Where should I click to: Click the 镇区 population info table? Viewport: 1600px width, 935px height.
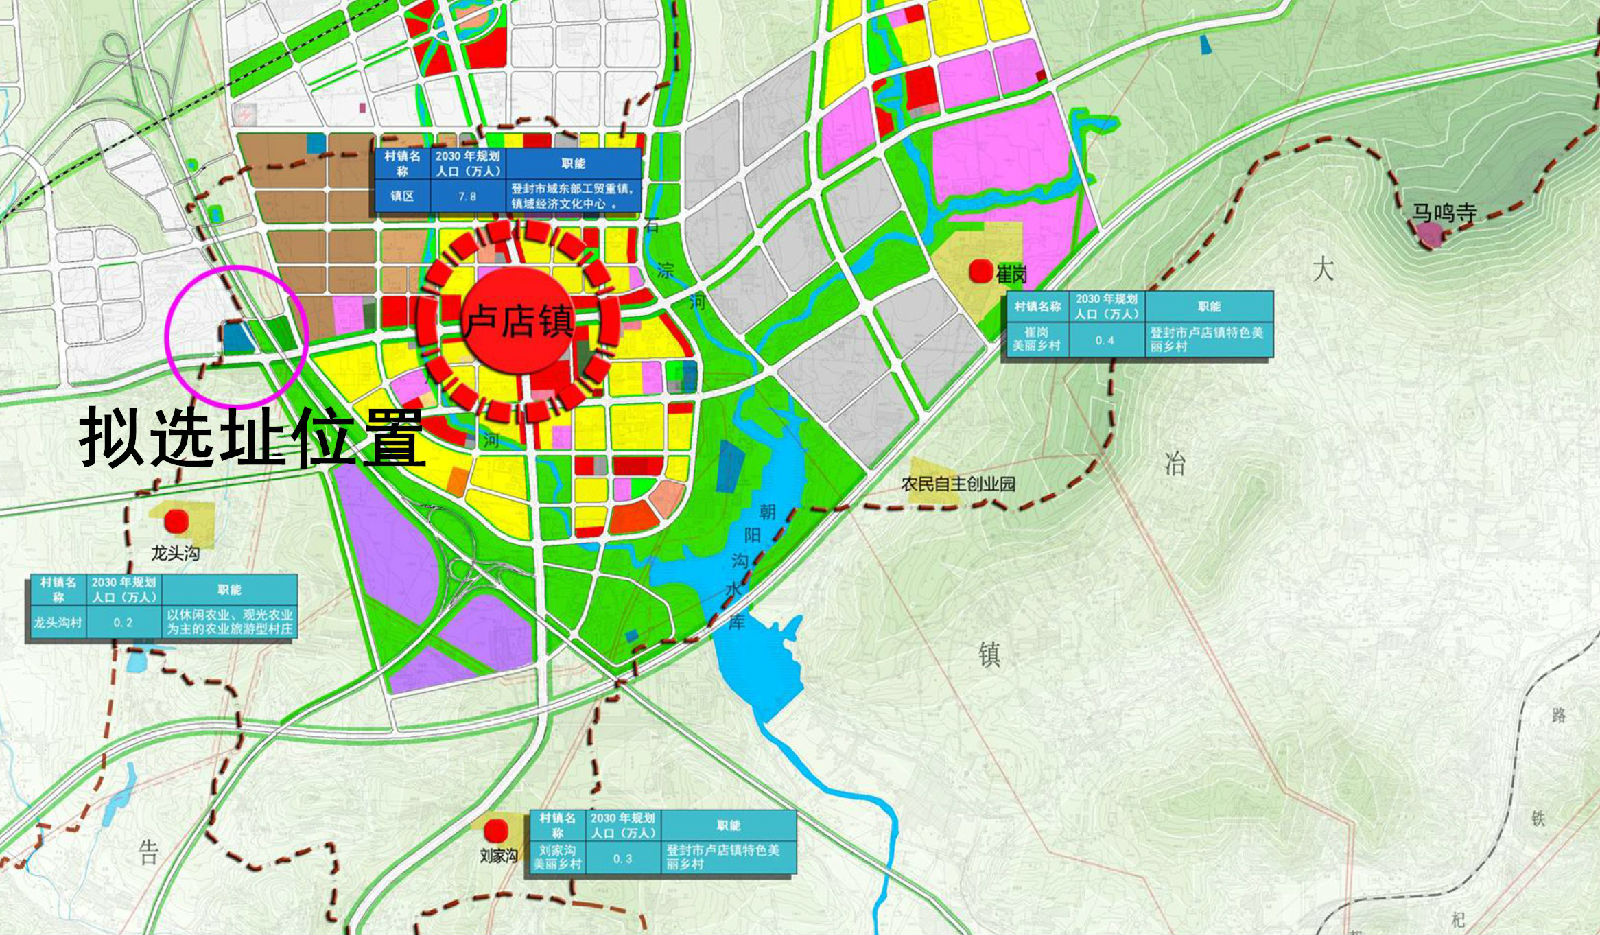(x=508, y=180)
